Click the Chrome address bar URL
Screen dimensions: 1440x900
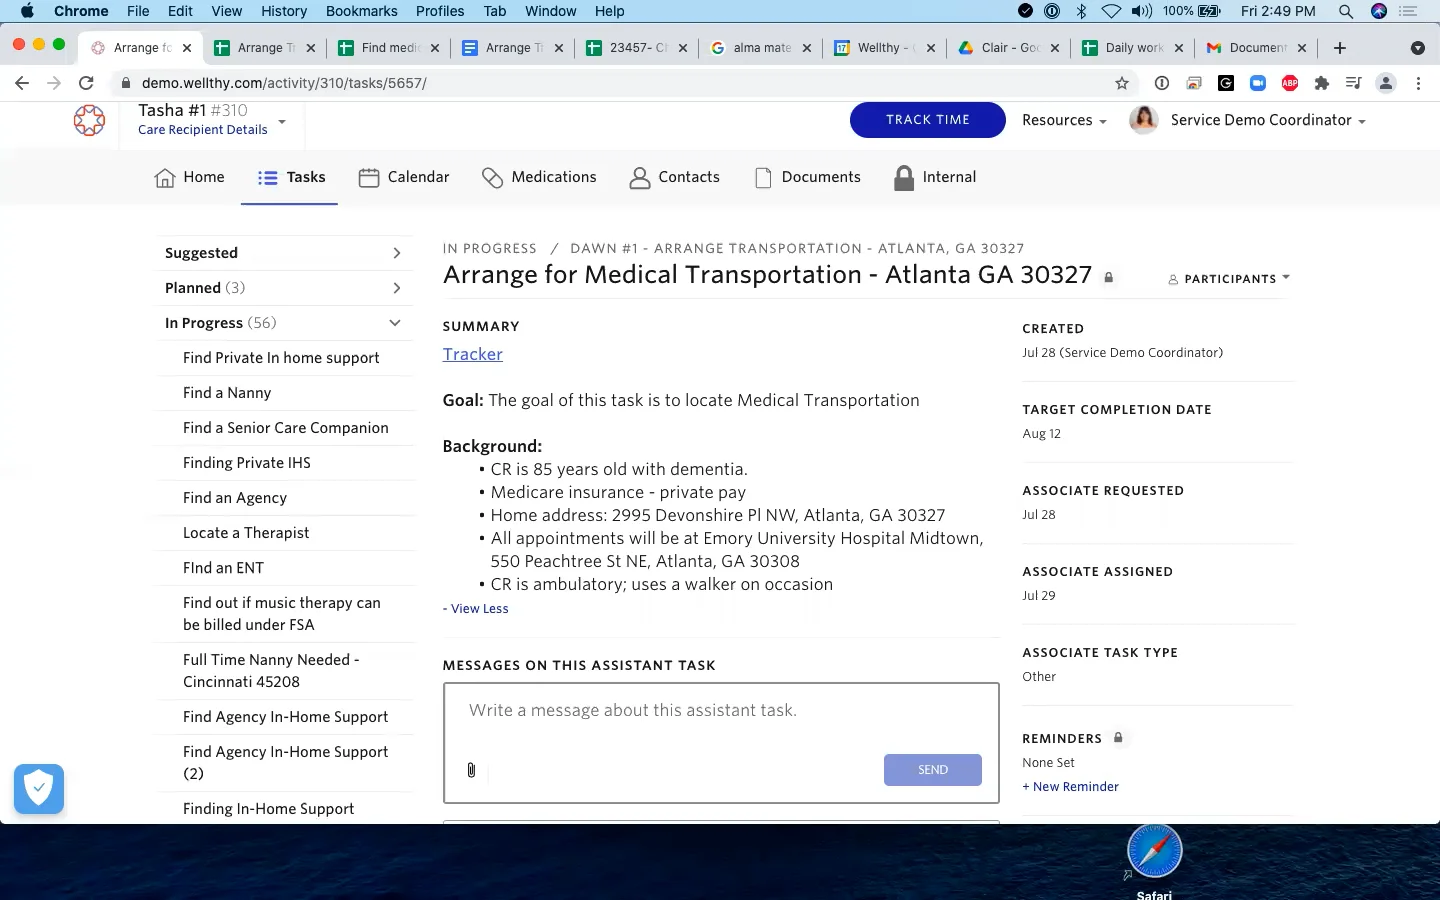pos(284,83)
